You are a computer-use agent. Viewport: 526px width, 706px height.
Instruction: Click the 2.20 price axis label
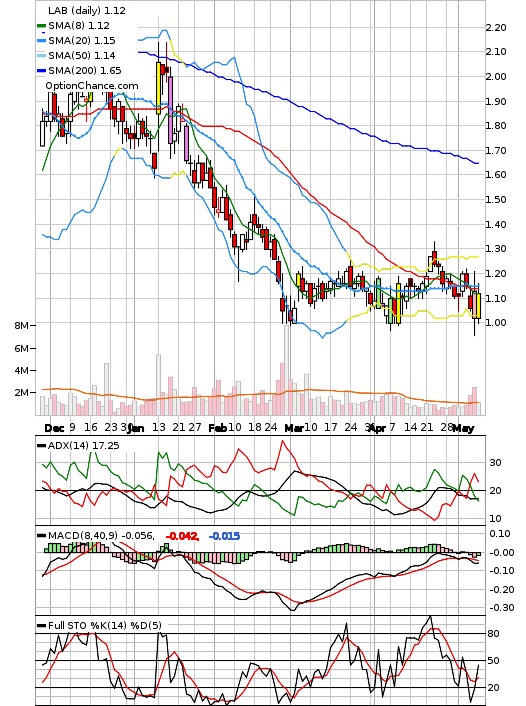click(496, 27)
